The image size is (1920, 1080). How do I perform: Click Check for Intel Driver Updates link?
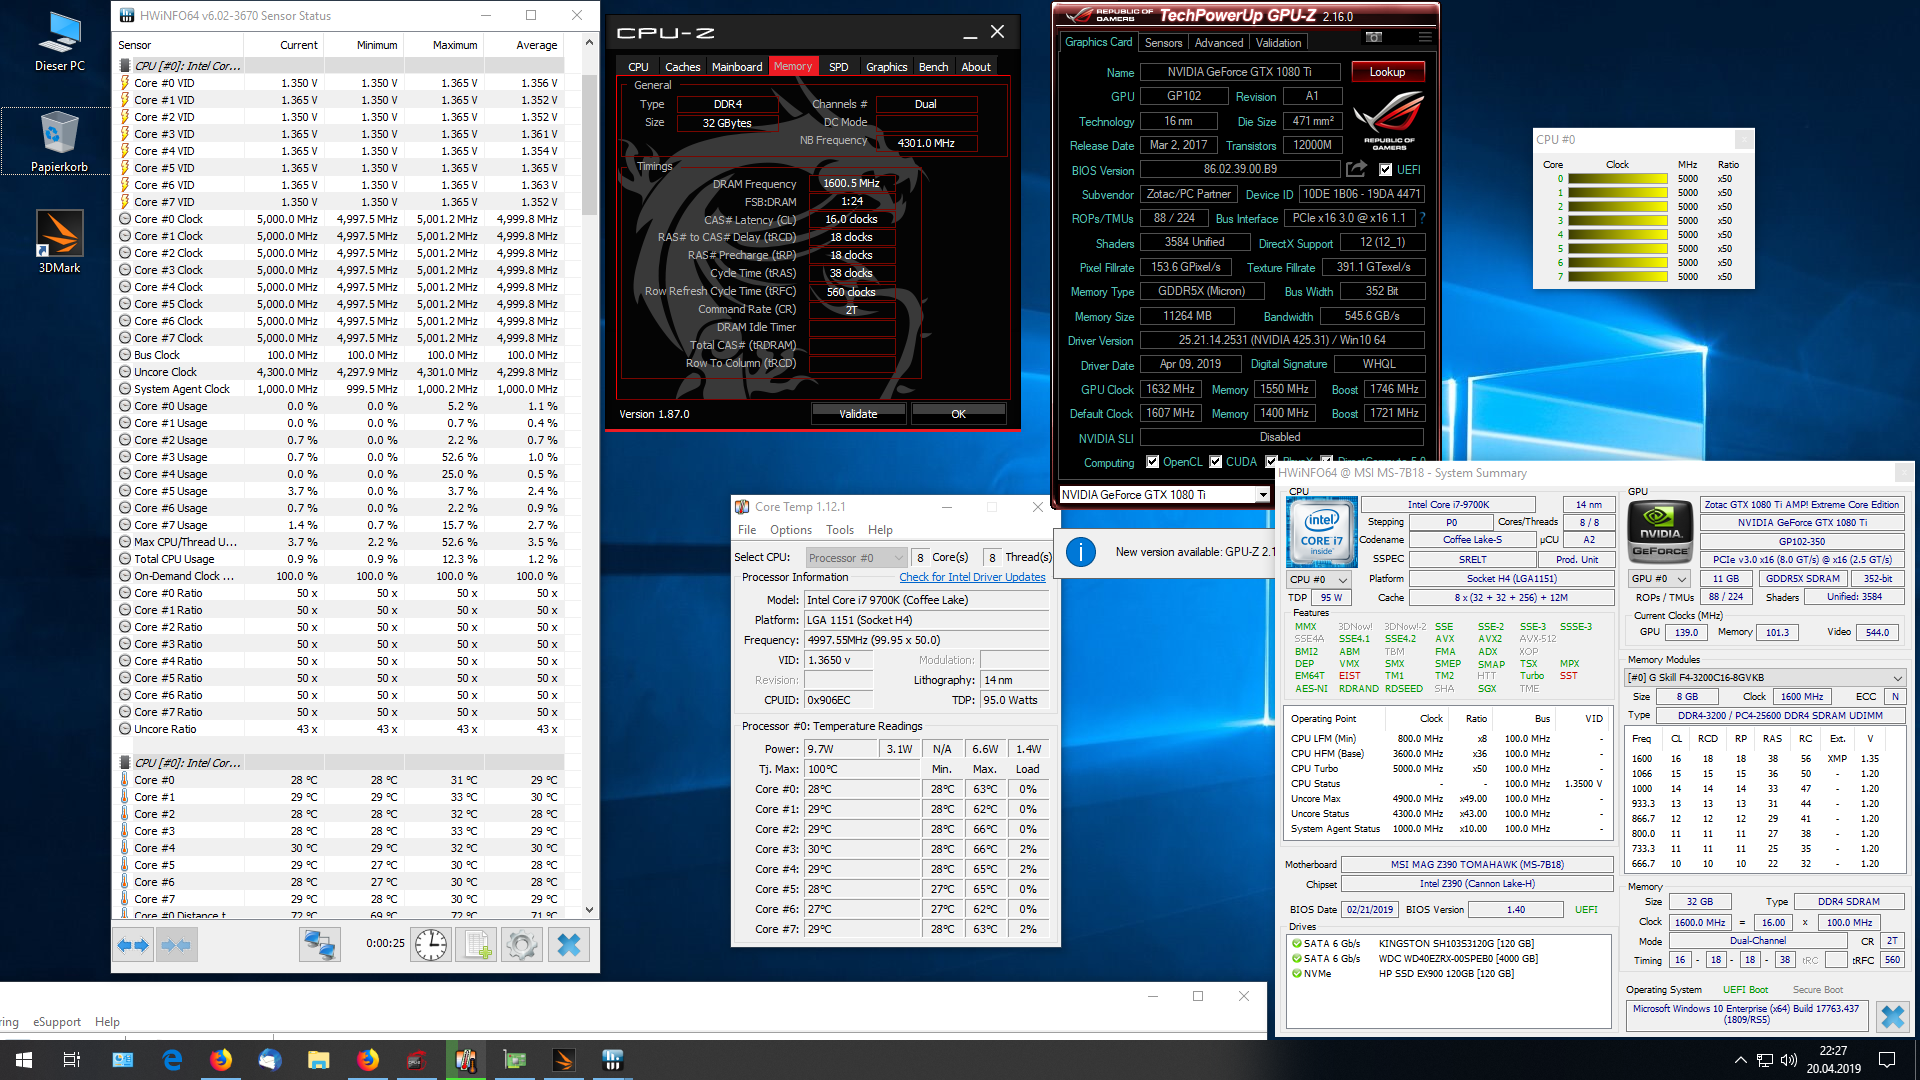(972, 577)
